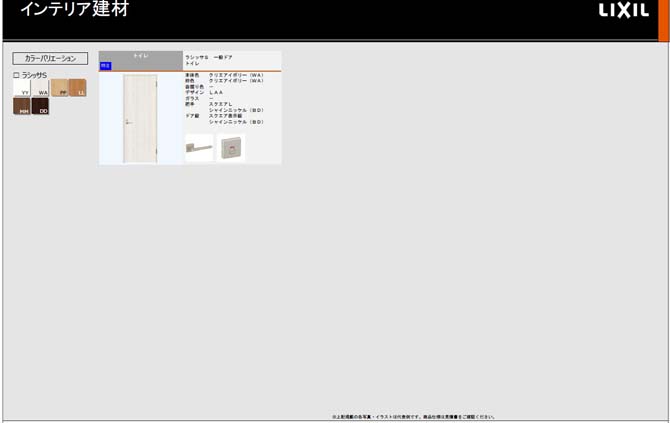Click the blue tag on トイレ header

pyautogui.click(x=105, y=66)
